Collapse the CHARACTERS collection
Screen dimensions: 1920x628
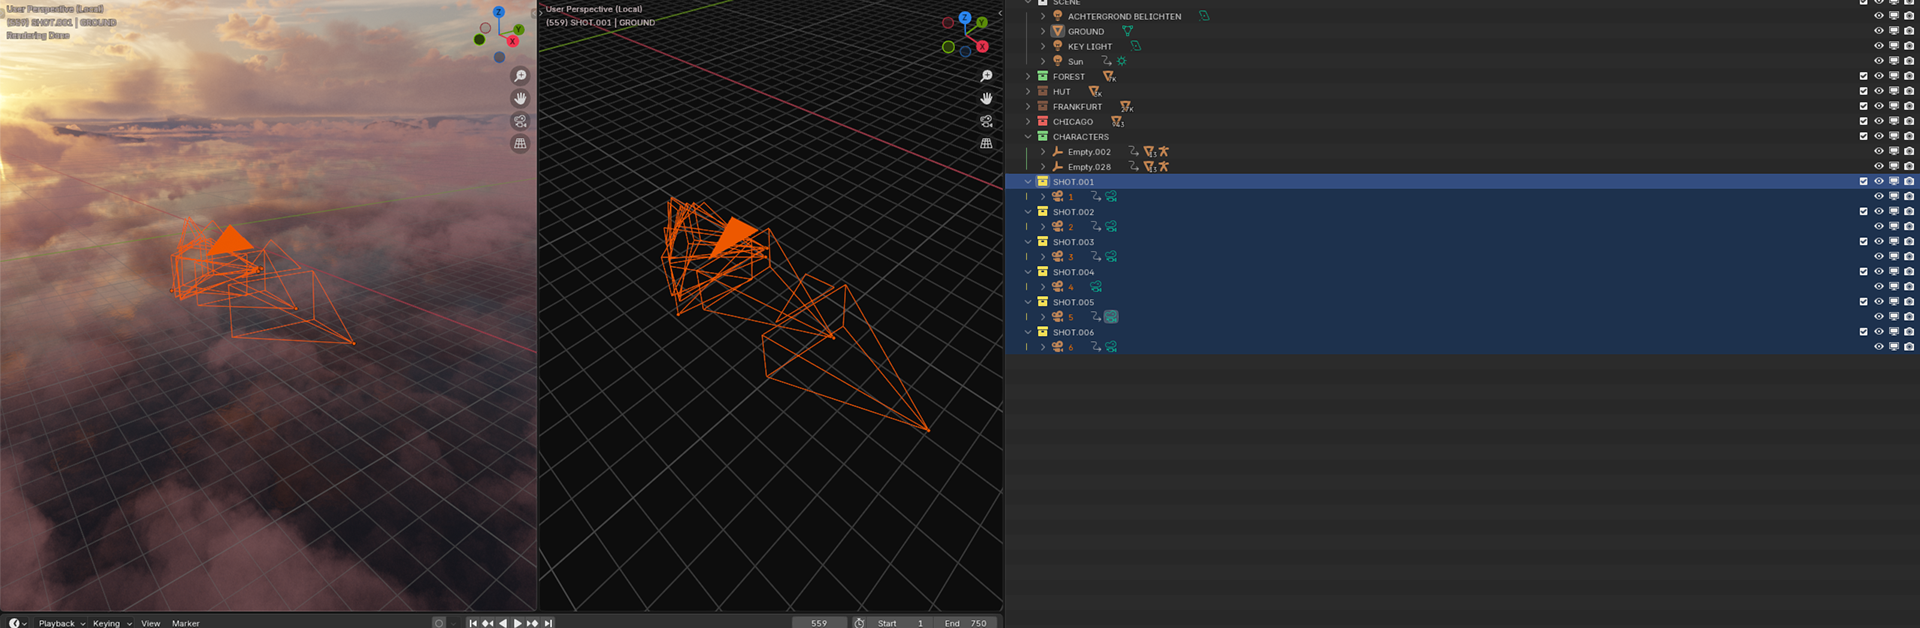click(1028, 137)
